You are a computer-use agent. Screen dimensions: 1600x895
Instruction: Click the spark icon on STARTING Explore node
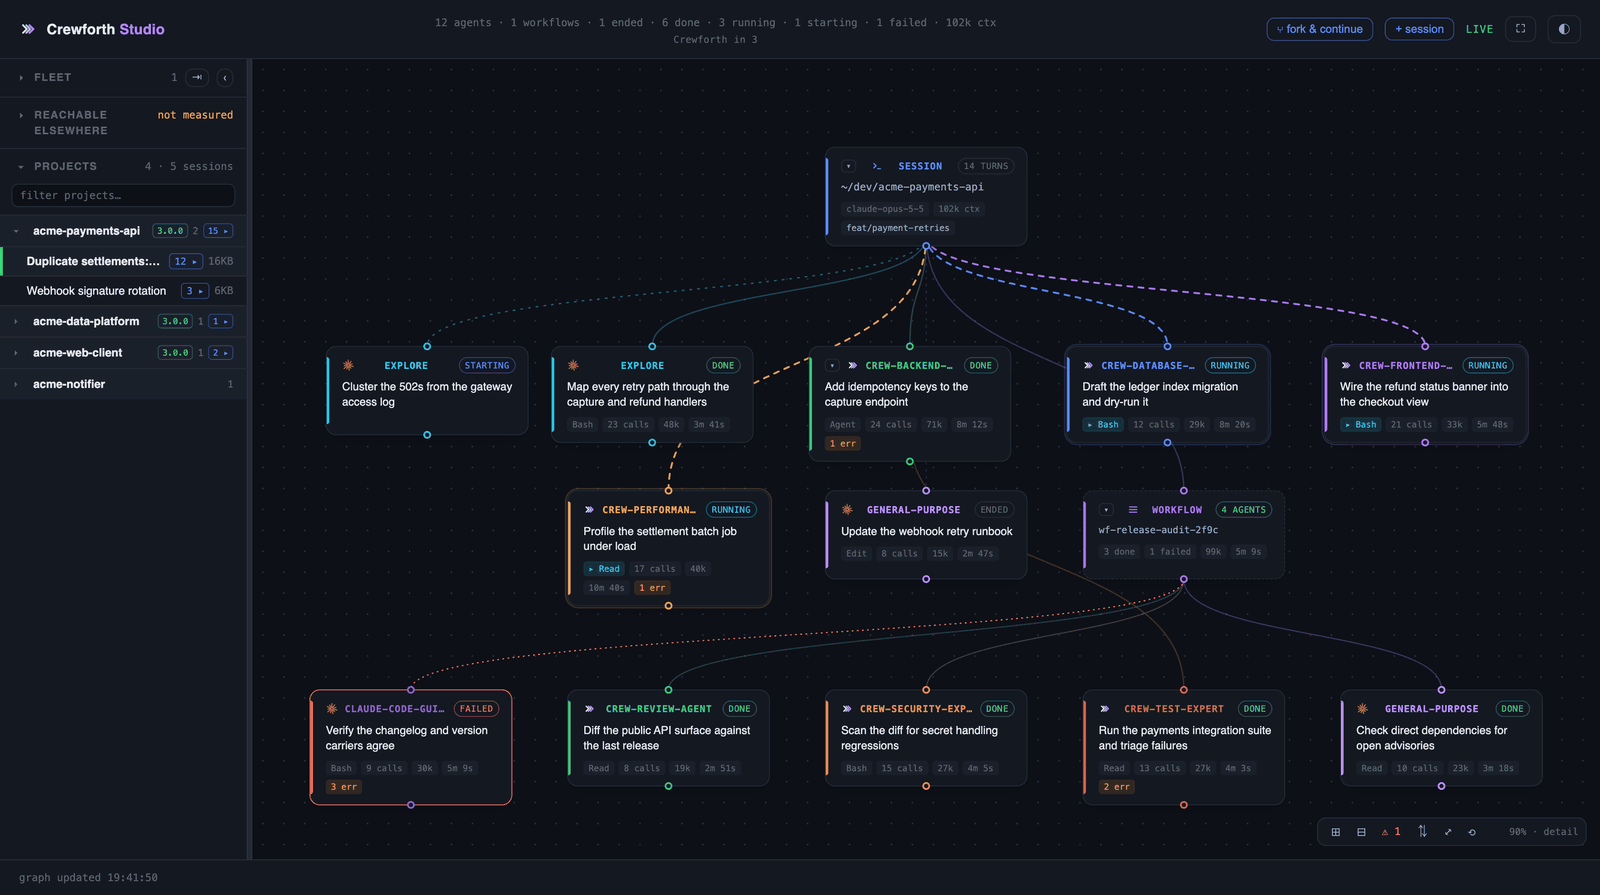click(348, 365)
